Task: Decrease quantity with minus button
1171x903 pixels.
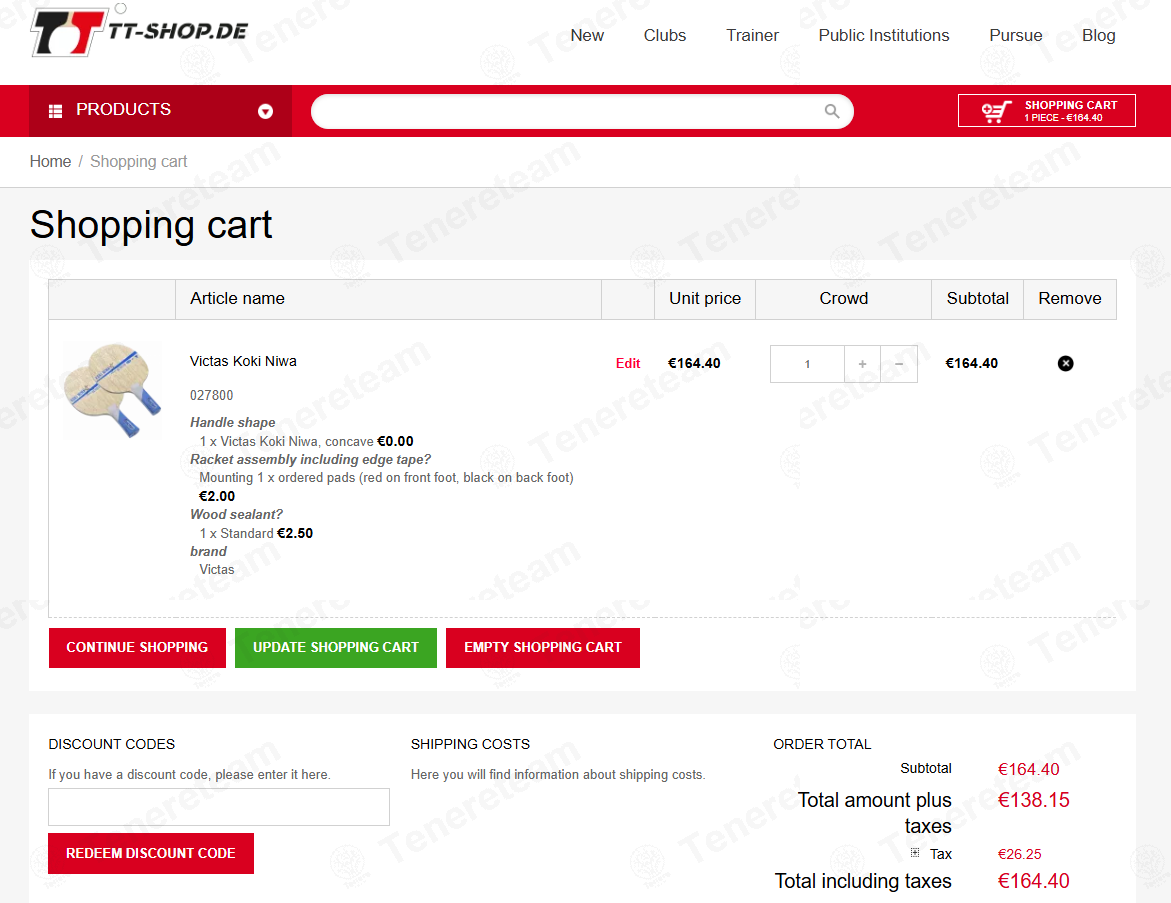Action: [899, 364]
